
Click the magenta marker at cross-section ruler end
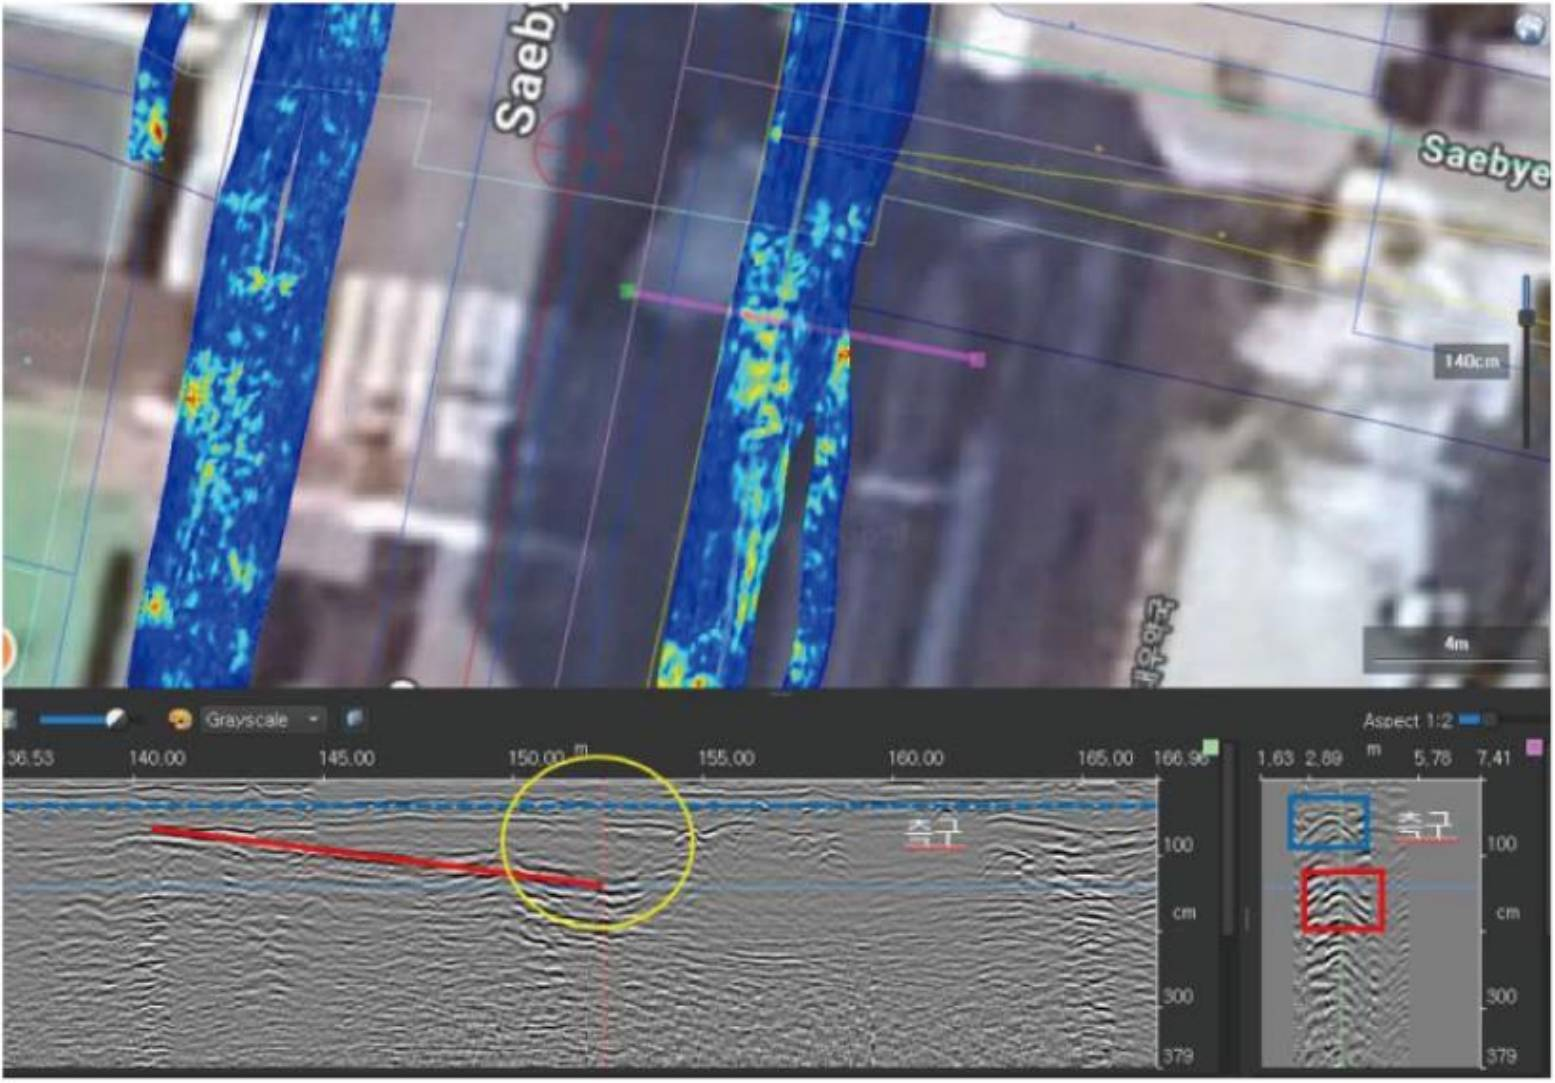(x=1535, y=747)
